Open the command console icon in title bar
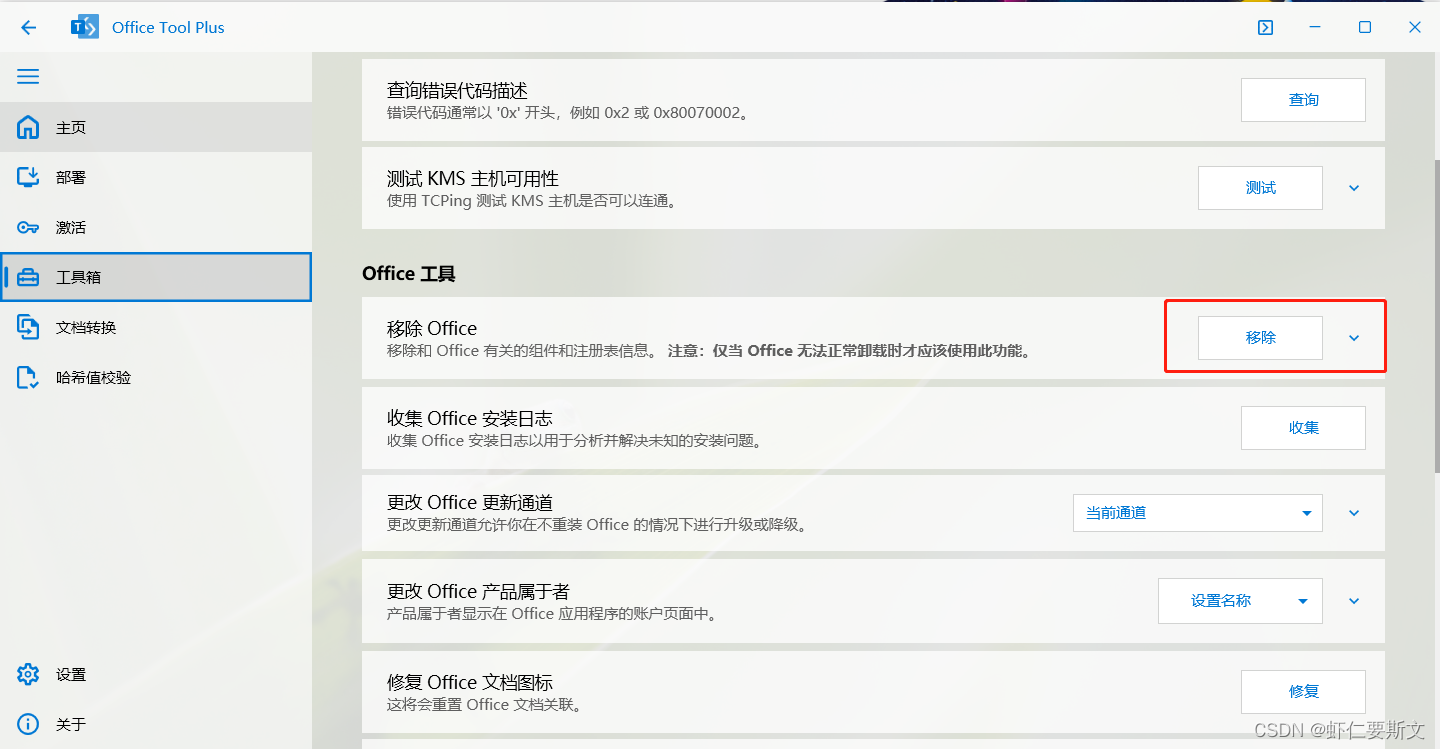 pyautogui.click(x=1265, y=28)
